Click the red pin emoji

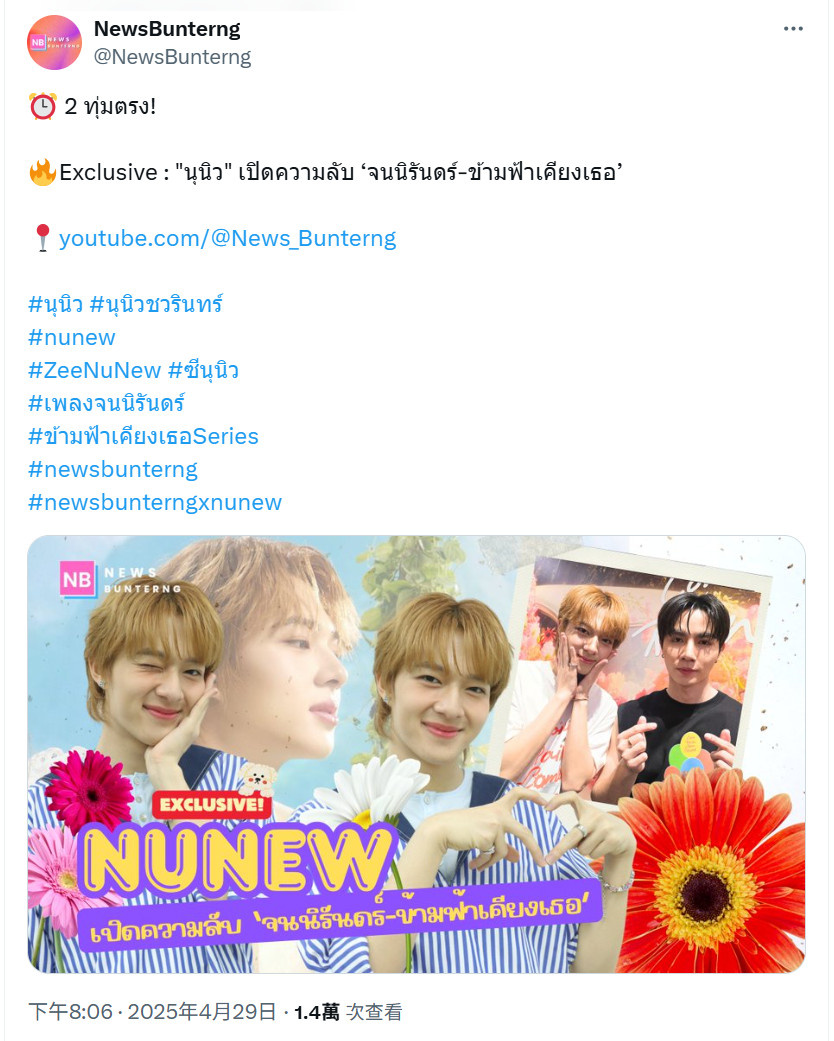[42, 238]
